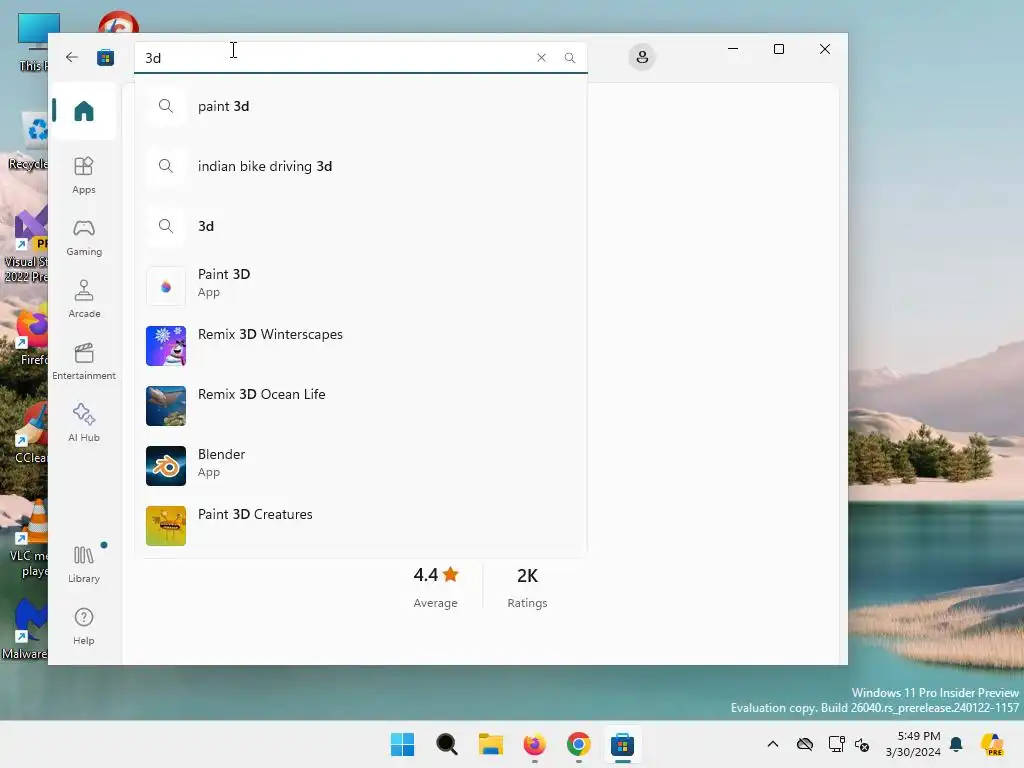The height and width of the screenshot is (768, 1024).
Task: Open the Paint 3D Creatures result
Action: 360,526
